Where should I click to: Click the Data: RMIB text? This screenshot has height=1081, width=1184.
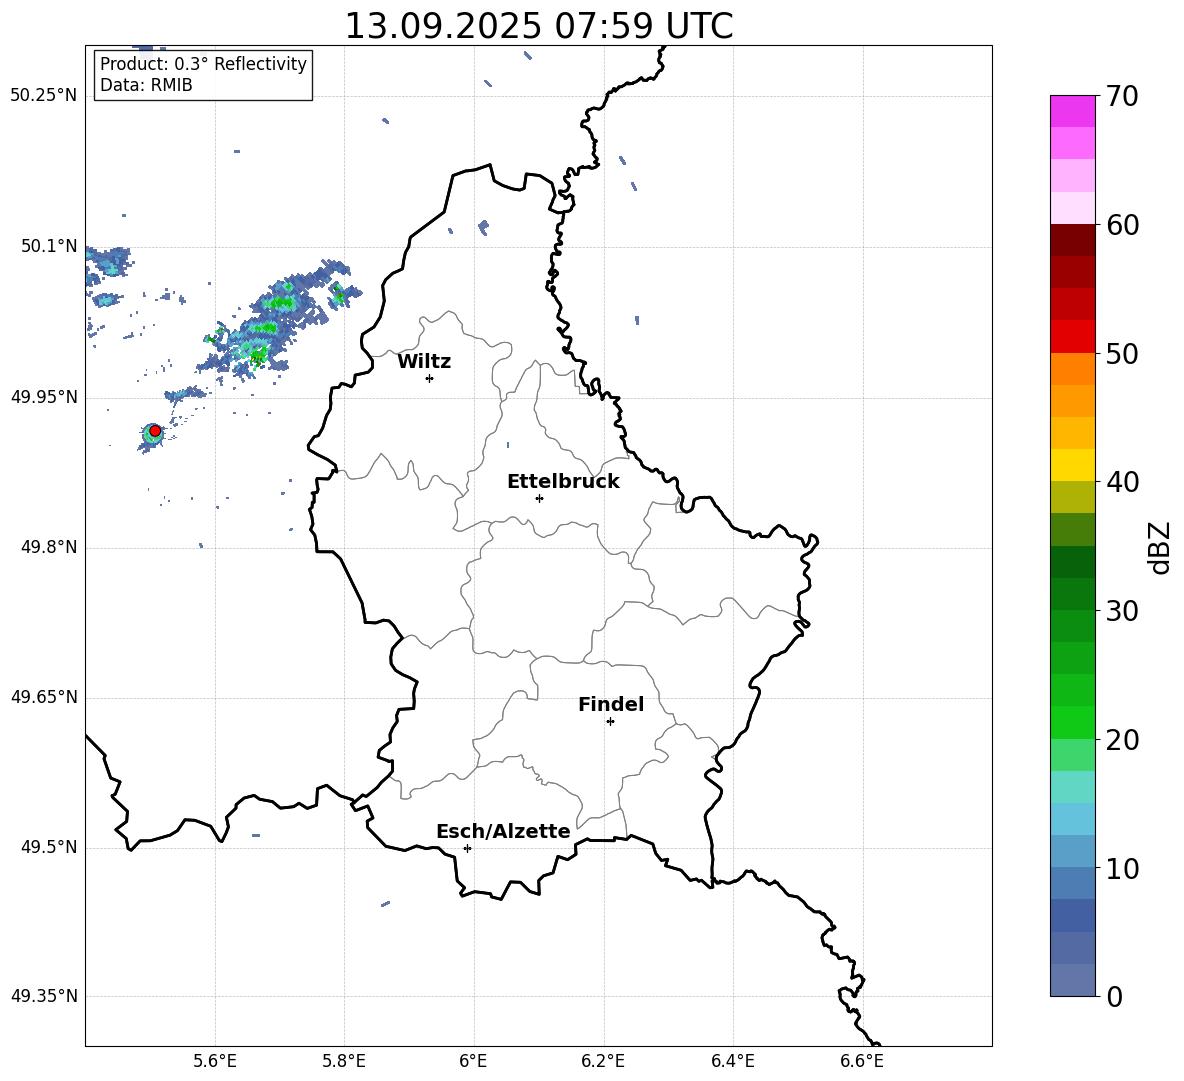(146, 85)
